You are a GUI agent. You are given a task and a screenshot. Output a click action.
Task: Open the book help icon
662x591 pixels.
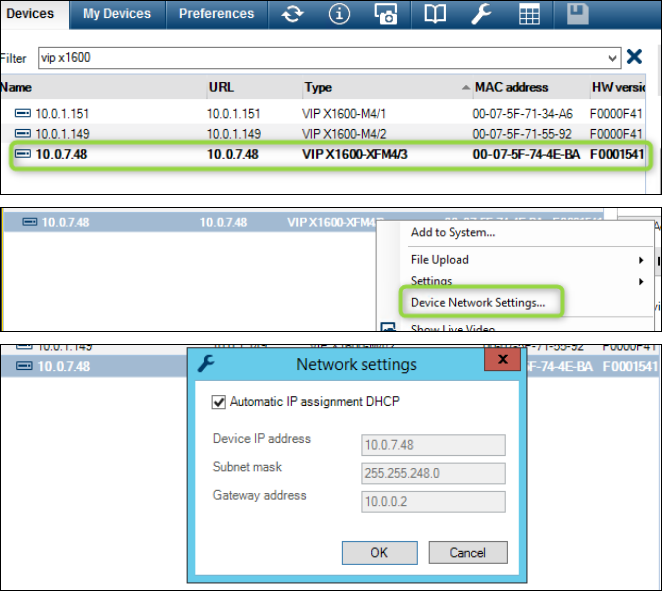click(434, 14)
